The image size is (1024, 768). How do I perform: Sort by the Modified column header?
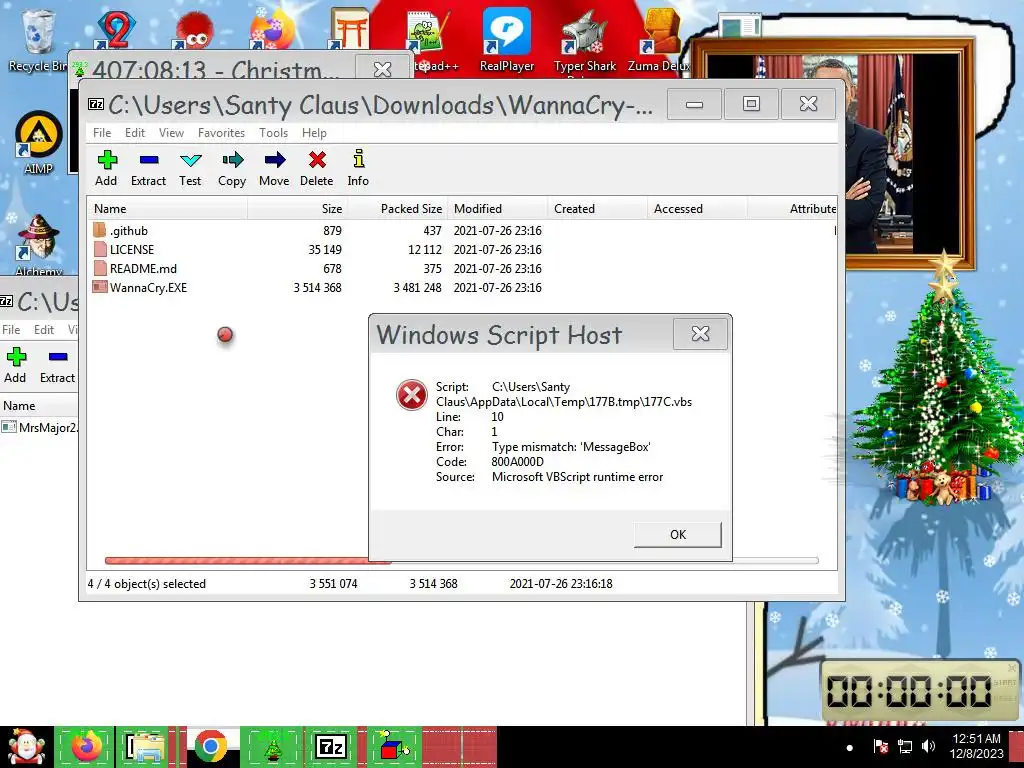pos(497,208)
